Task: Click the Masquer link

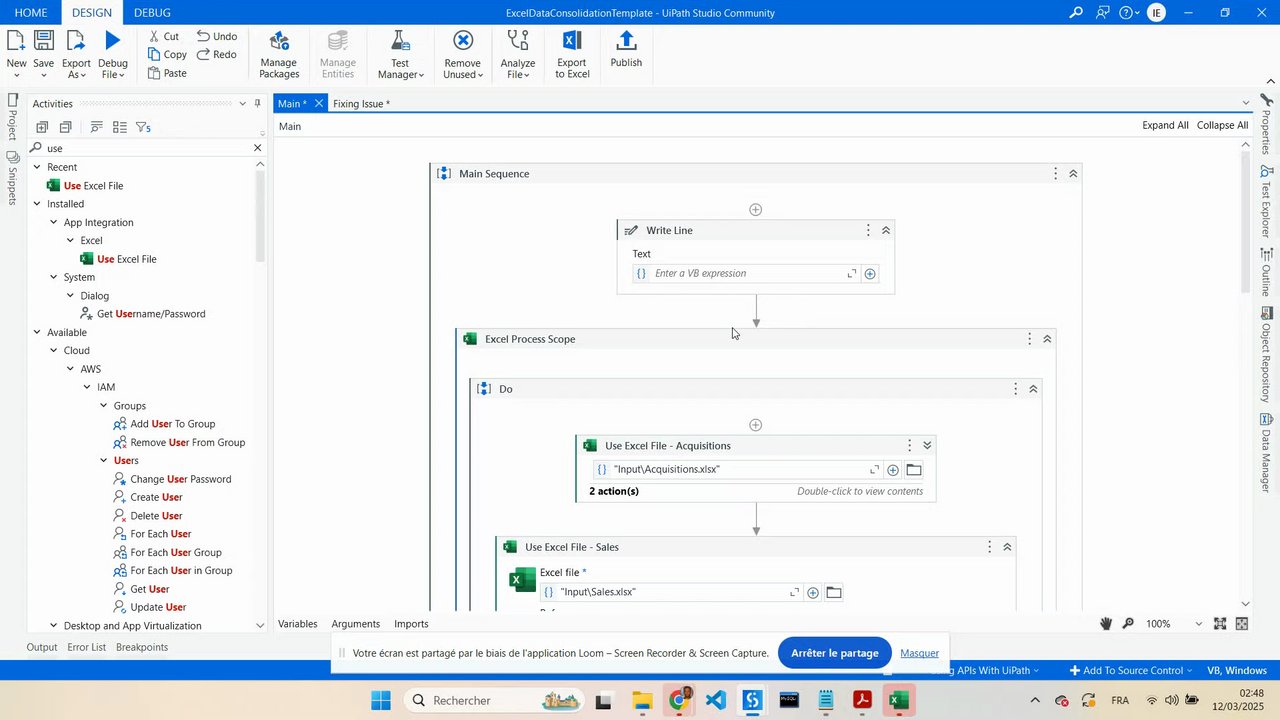Action: pos(919,653)
